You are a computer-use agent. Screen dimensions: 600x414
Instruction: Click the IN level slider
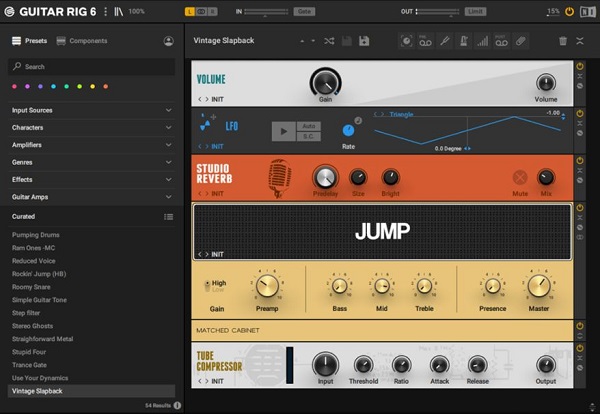point(266,12)
